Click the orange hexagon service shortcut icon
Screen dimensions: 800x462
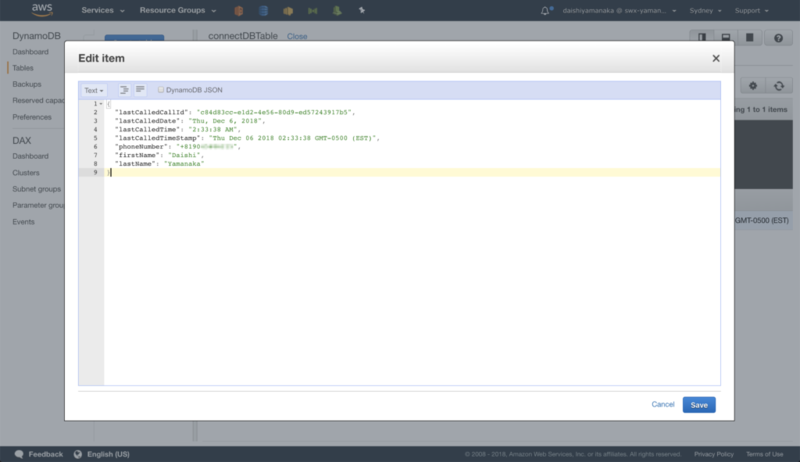click(x=238, y=10)
